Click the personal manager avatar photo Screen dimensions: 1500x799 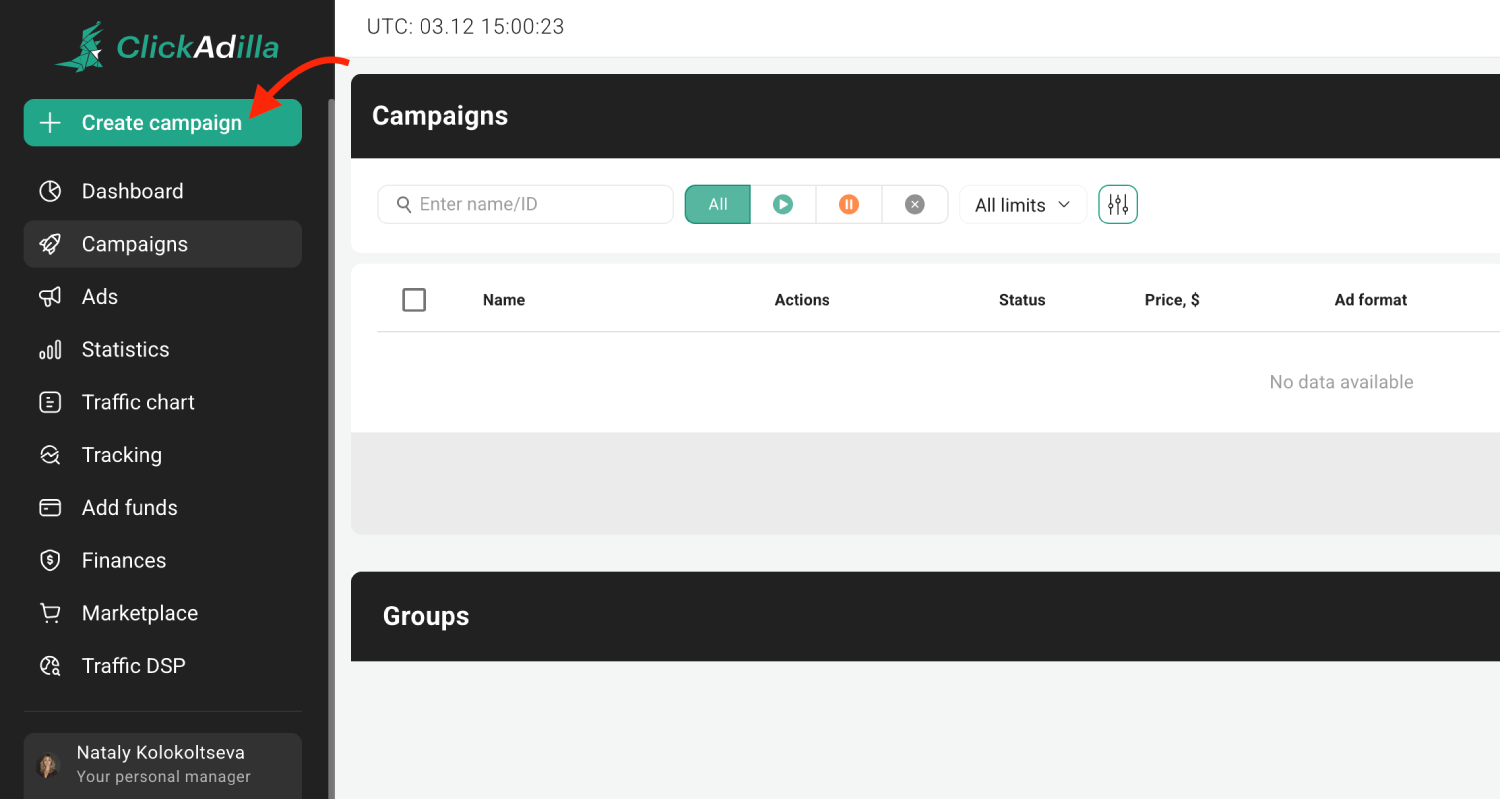point(48,765)
